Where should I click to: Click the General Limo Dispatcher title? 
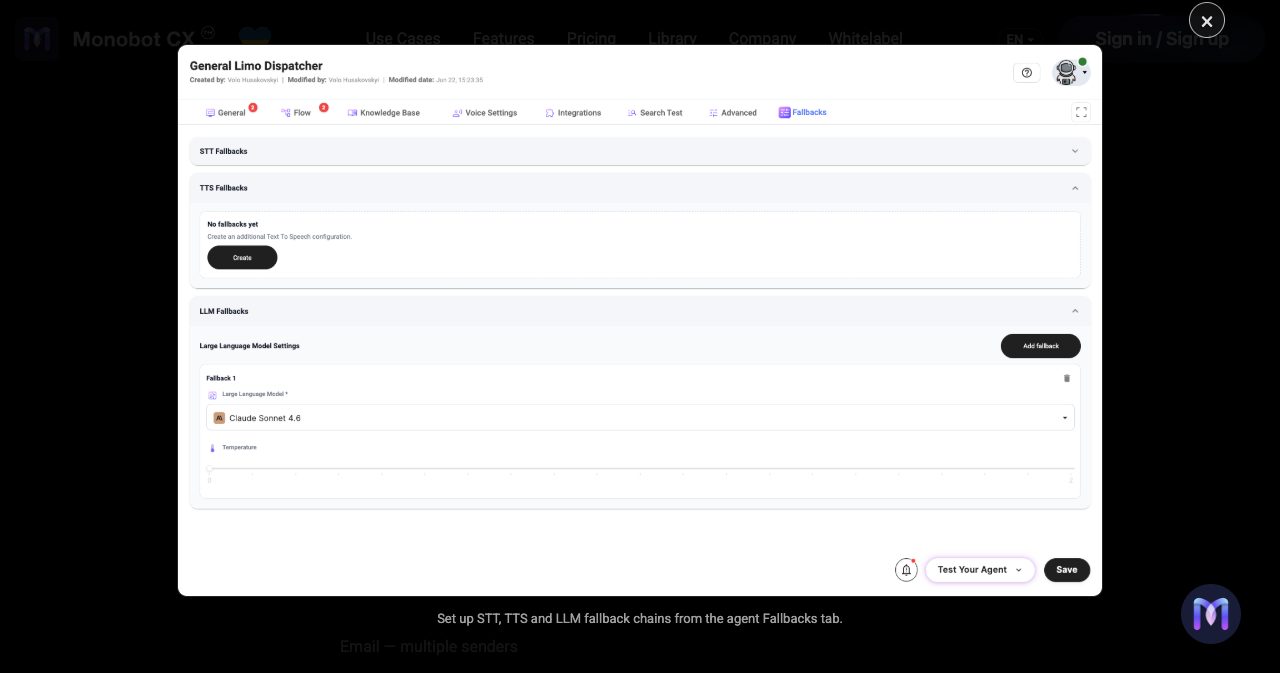(256, 66)
